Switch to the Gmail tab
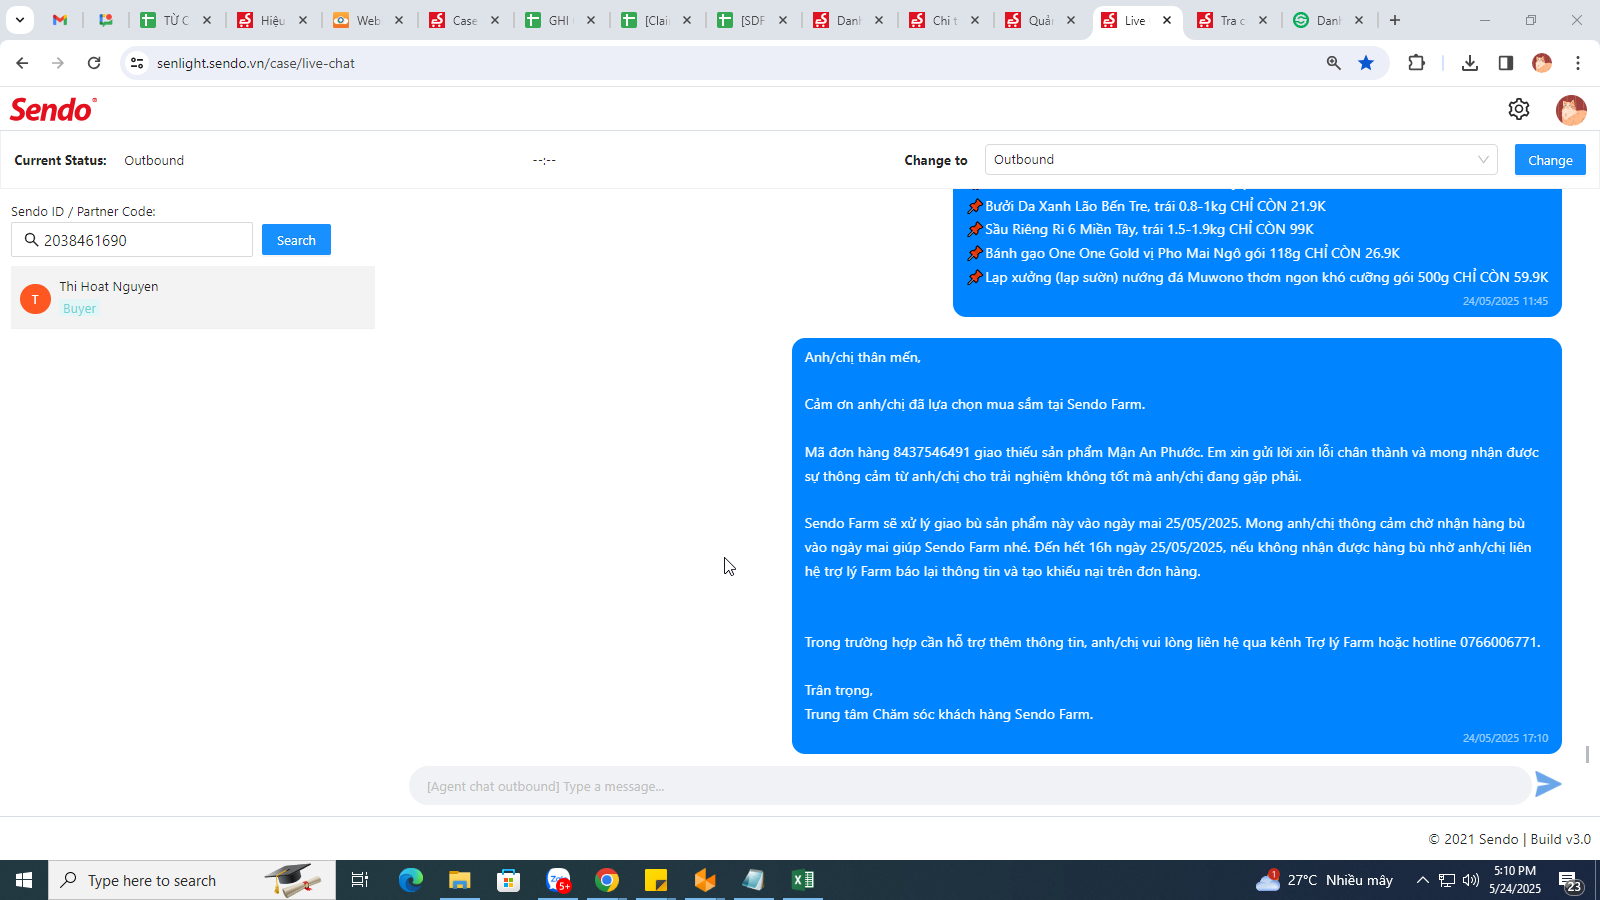Screen dimensions: 1600x900 tap(60, 20)
